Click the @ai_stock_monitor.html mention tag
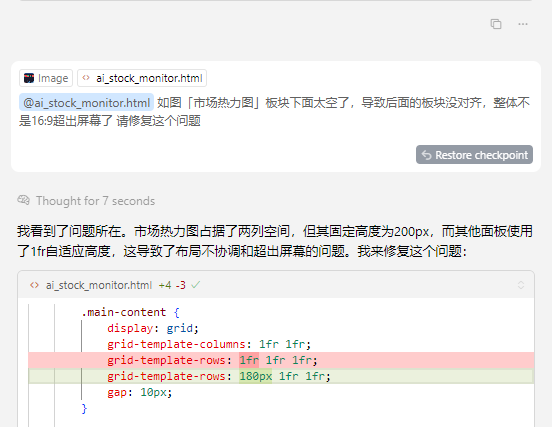552x427 pixels. click(x=86, y=103)
